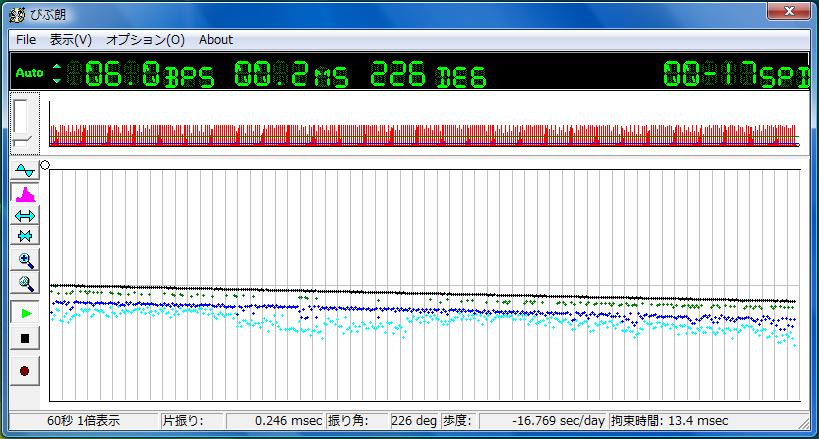
Task: Select the sine waveform view button
Action: (25, 170)
